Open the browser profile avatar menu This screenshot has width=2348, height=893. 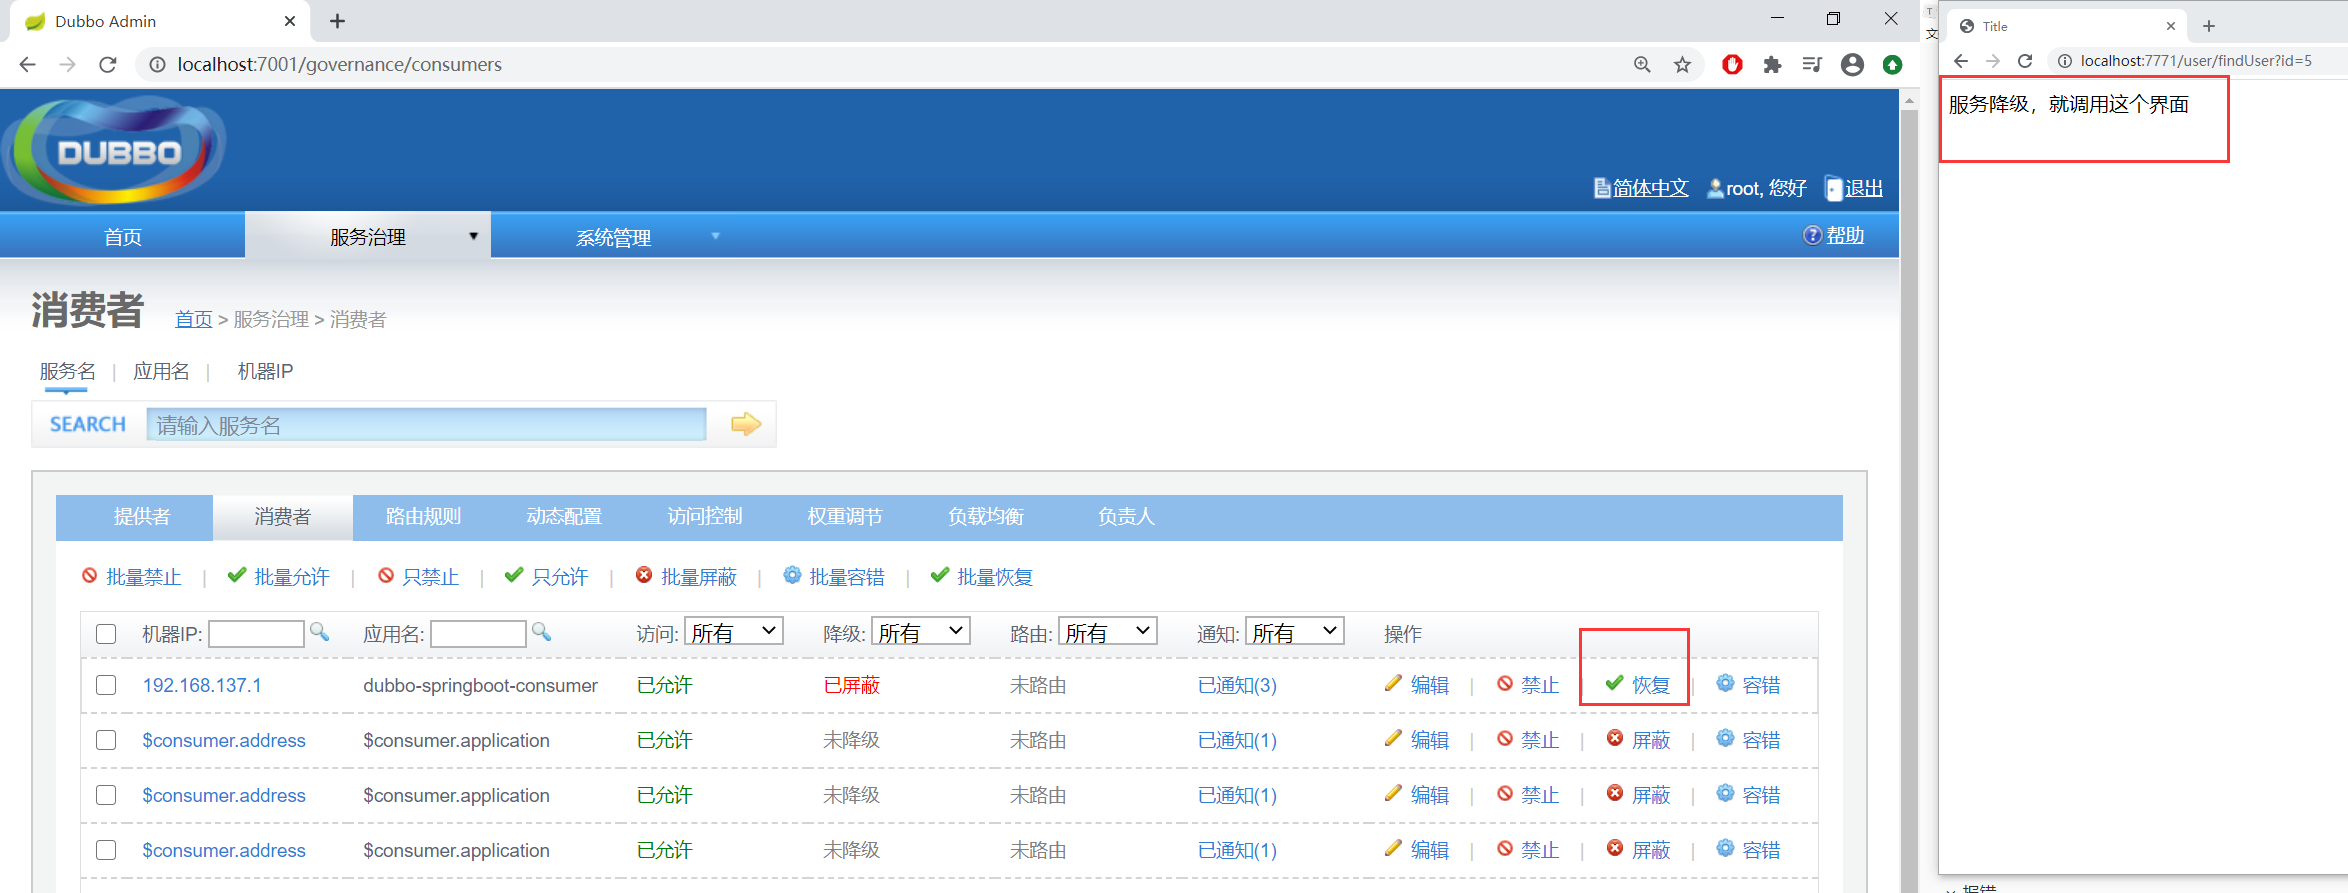click(1852, 65)
